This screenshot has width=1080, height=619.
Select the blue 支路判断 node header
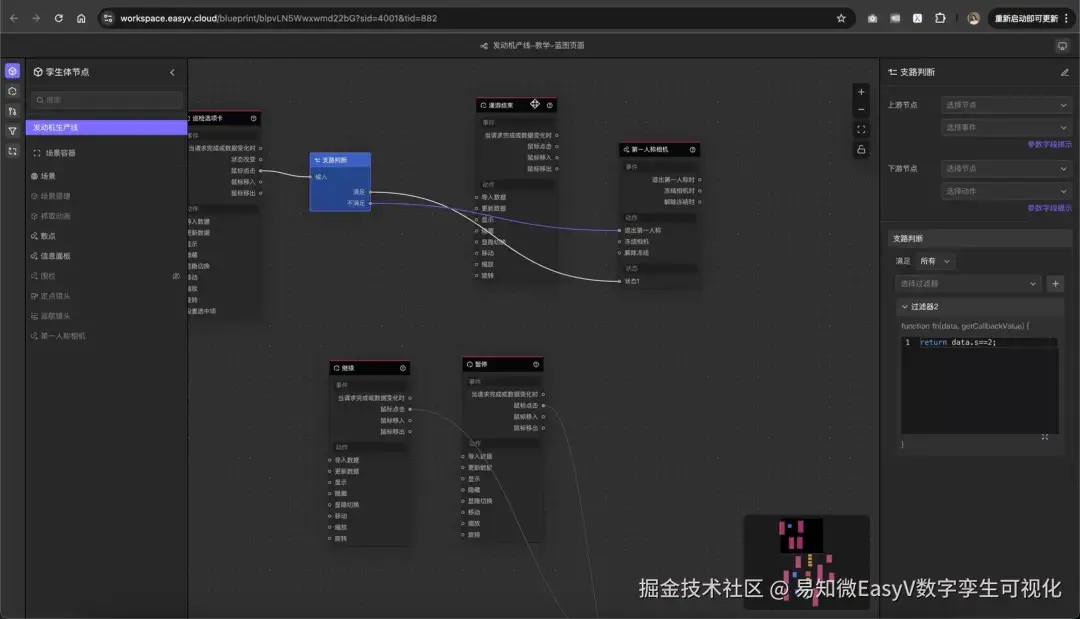coord(340,160)
